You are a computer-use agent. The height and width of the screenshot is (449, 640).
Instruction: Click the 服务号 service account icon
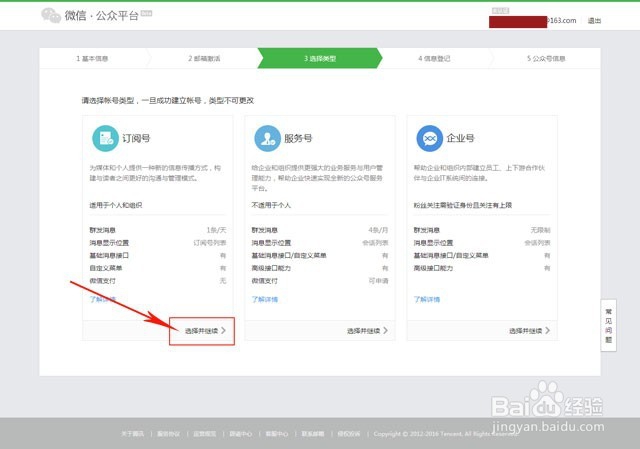coord(267,138)
